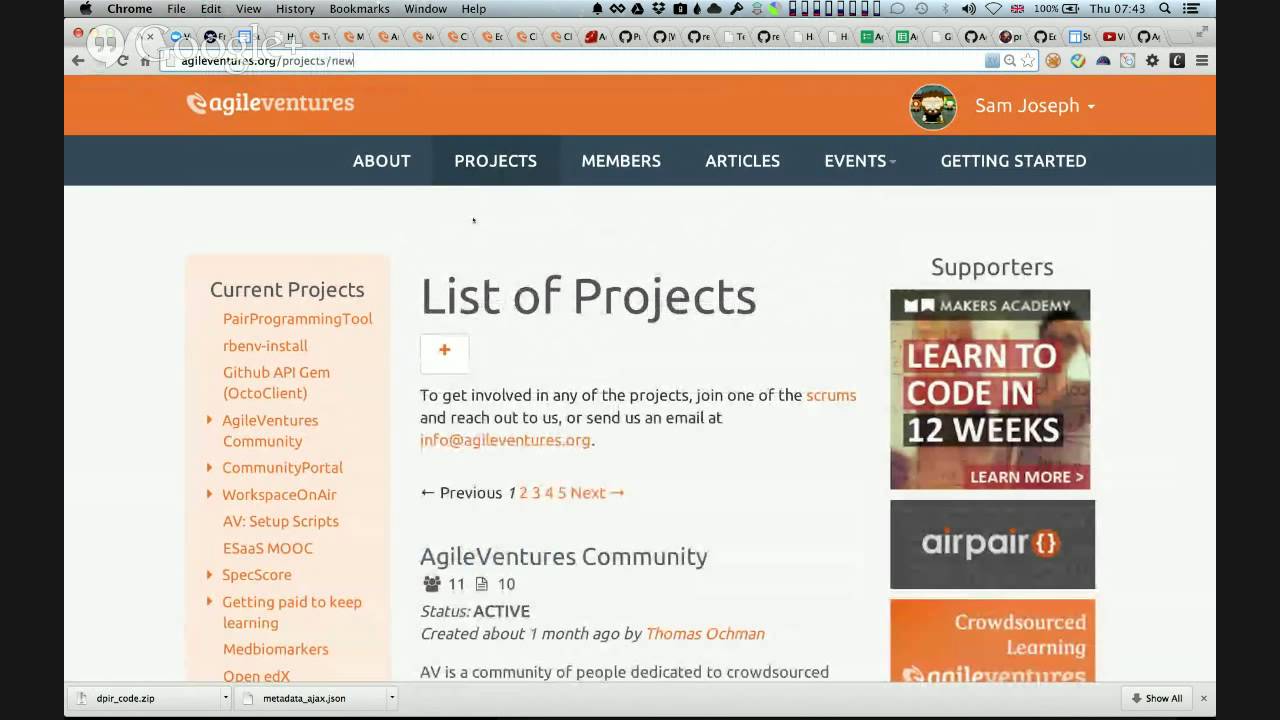
Task: Open the History menu
Action: tap(295, 9)
